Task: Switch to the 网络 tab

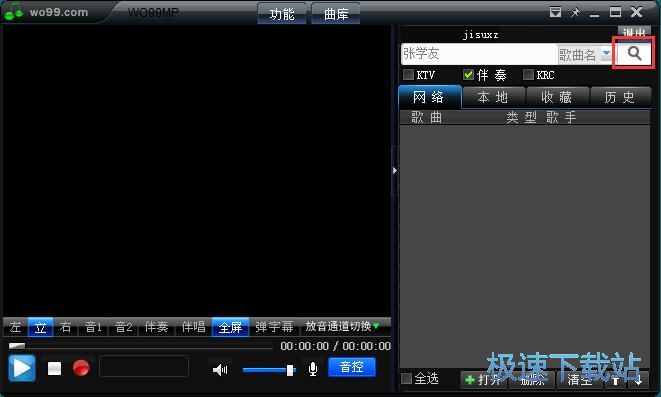Action: (430, 97)
